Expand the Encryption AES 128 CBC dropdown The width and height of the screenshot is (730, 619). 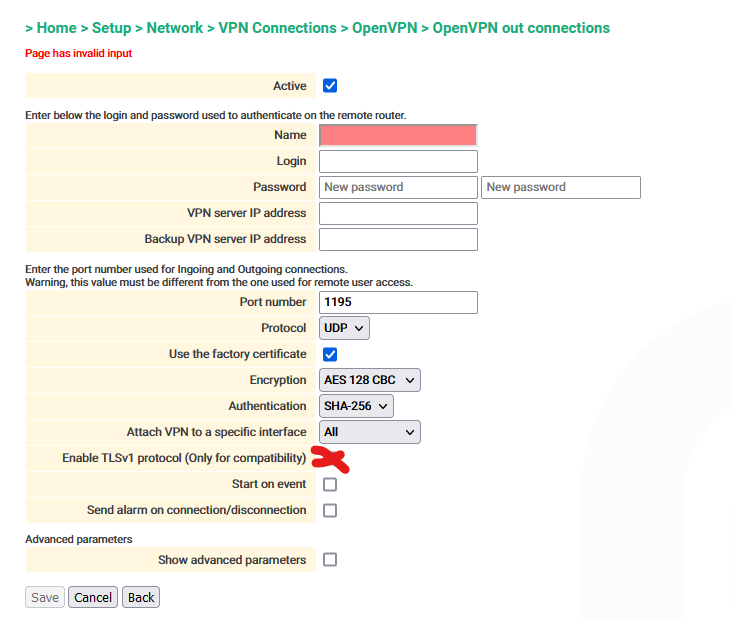pos(370,380)
